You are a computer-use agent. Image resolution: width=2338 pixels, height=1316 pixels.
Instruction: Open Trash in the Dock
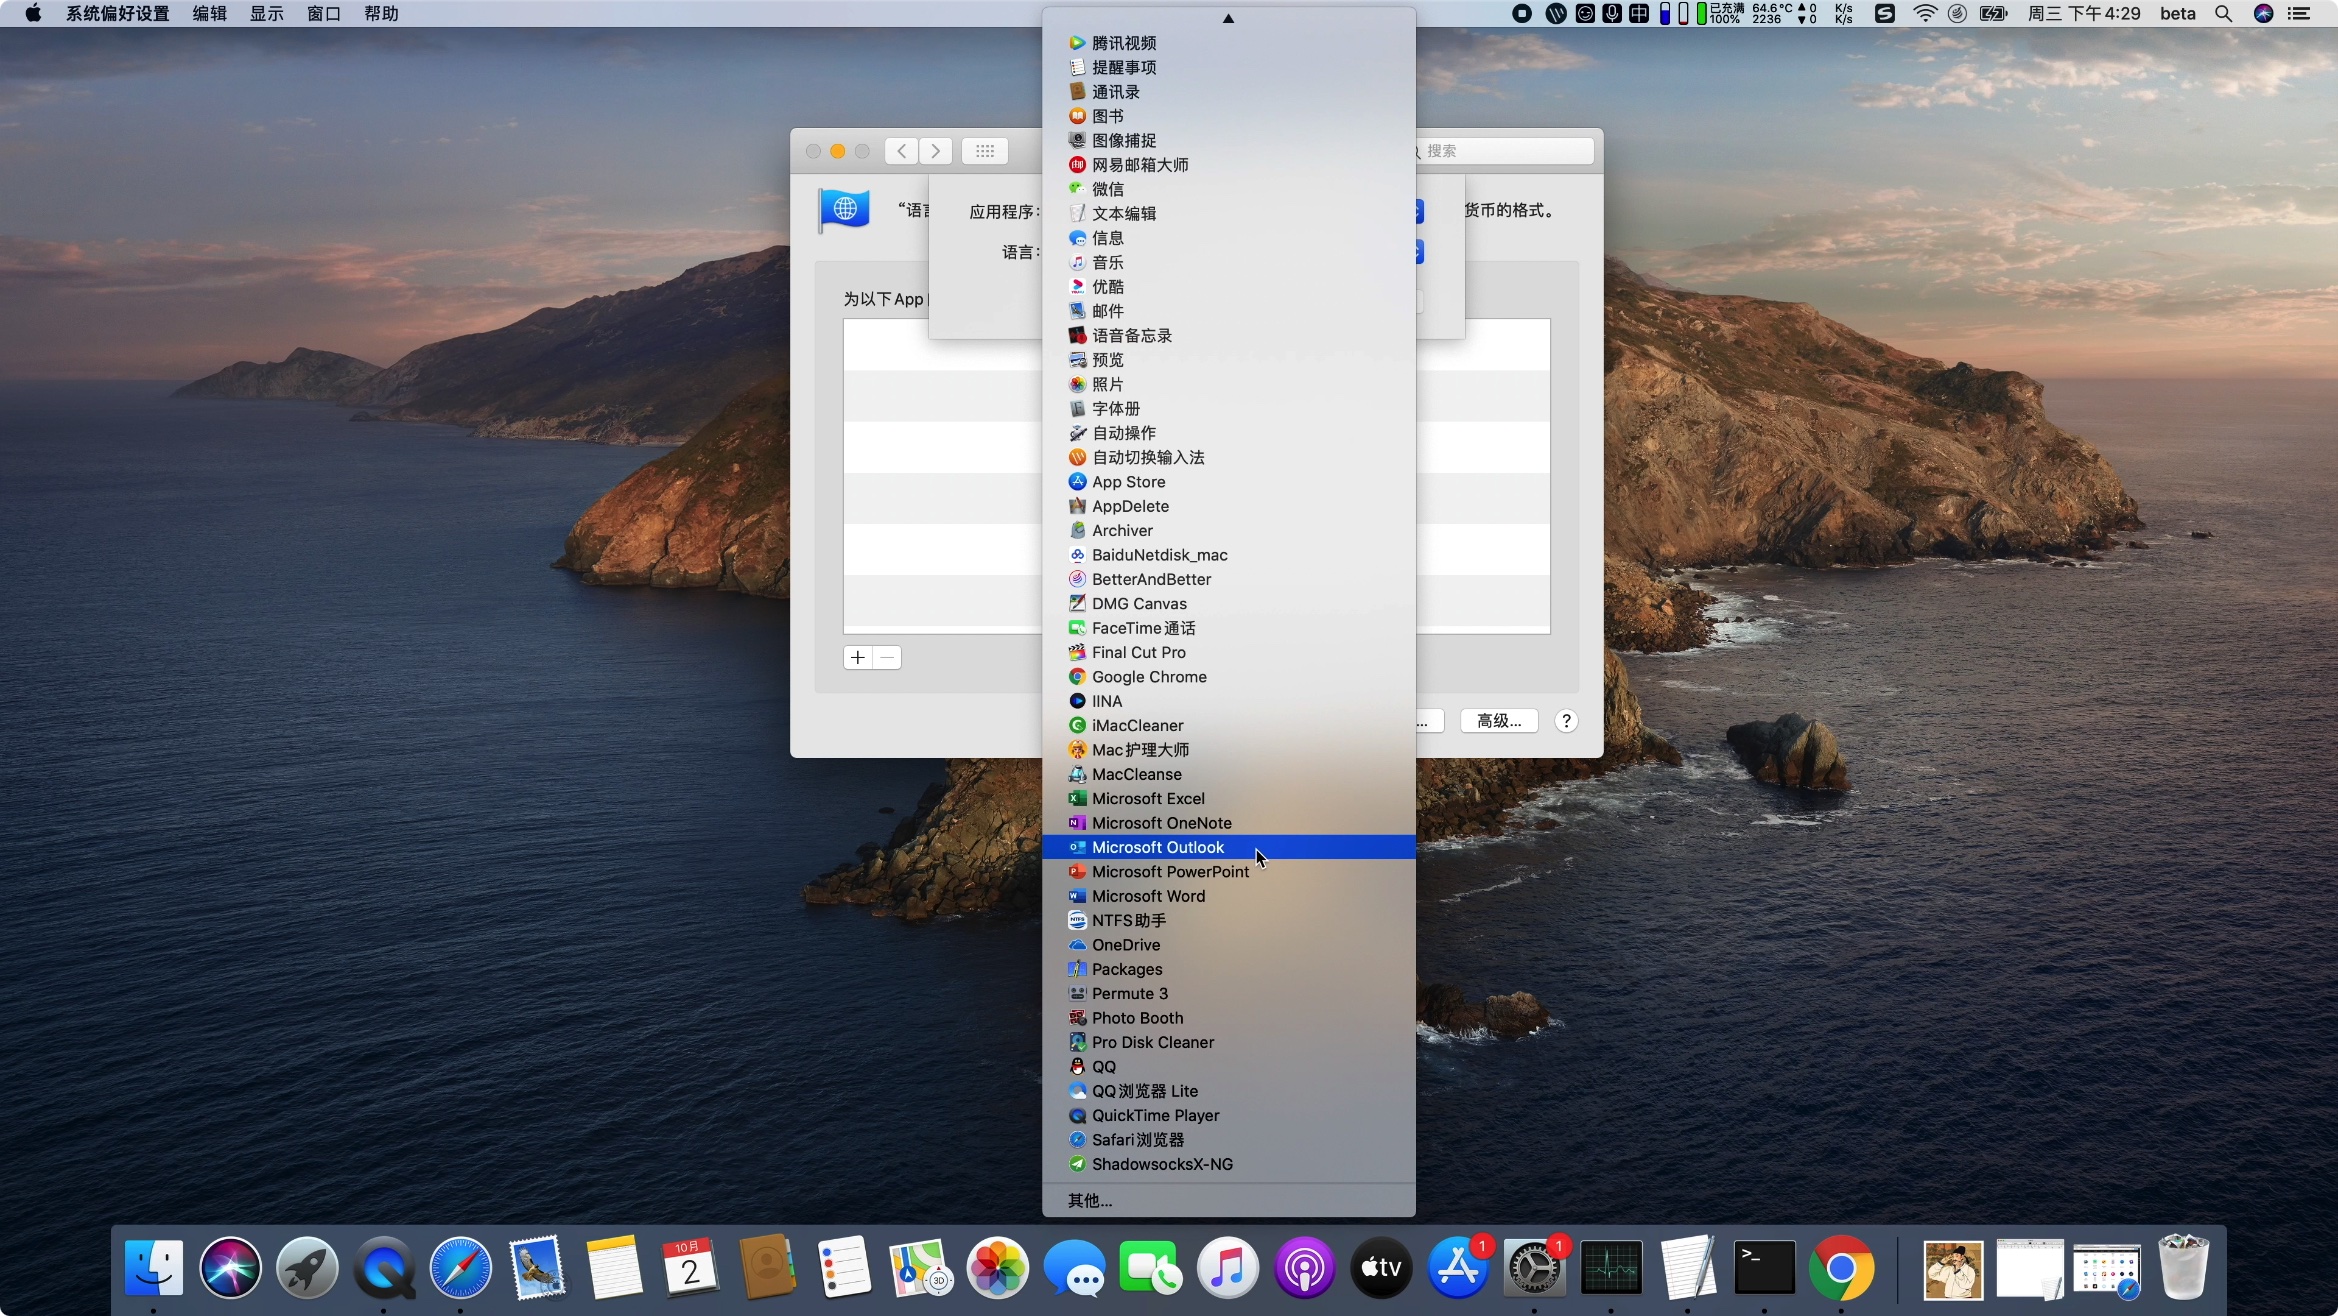[x=2183, y=1268]
